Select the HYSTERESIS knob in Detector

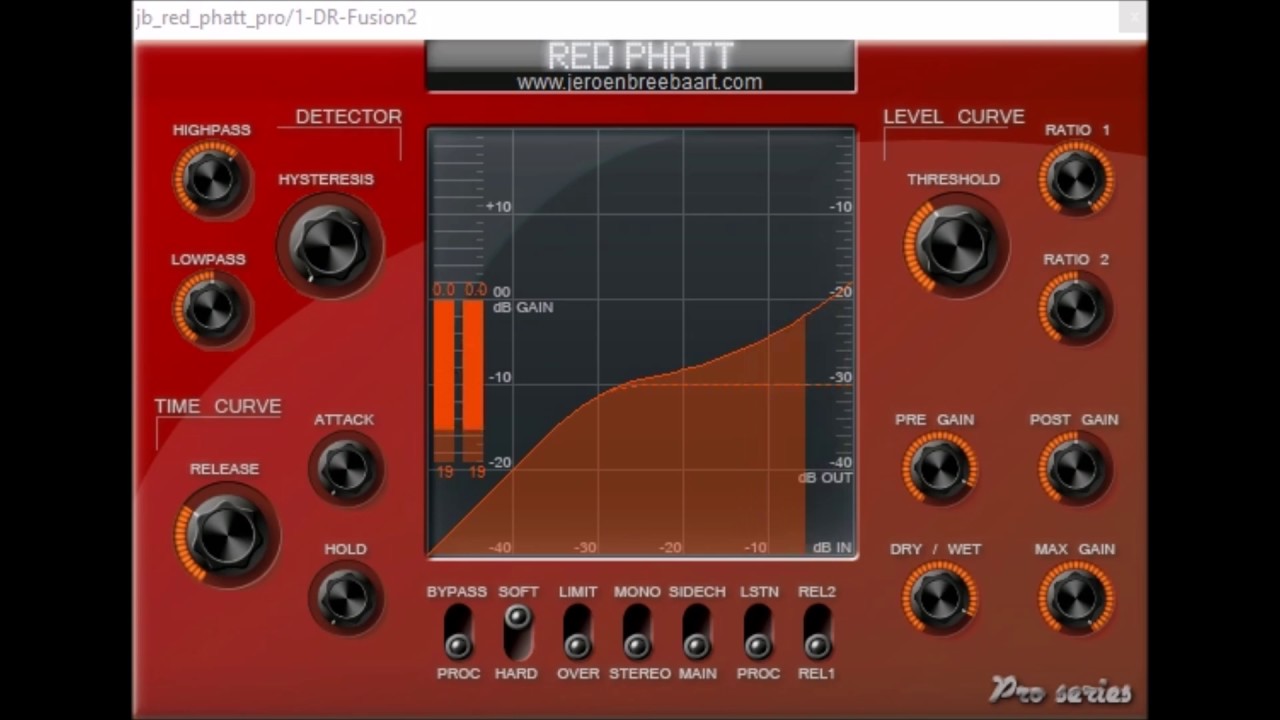[329, 245]
